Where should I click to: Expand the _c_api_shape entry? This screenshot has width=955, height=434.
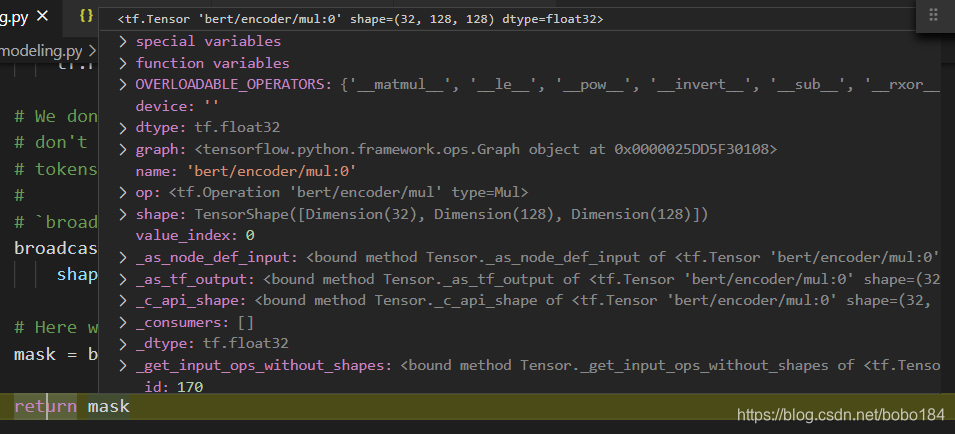123,301
